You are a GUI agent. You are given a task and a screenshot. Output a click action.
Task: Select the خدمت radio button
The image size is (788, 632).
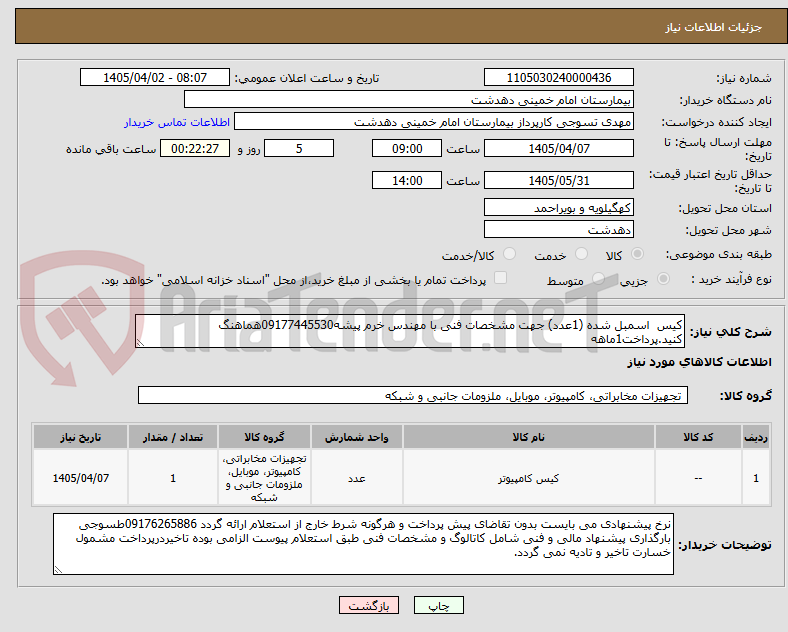pyautogui.click(x=581, y=254)
